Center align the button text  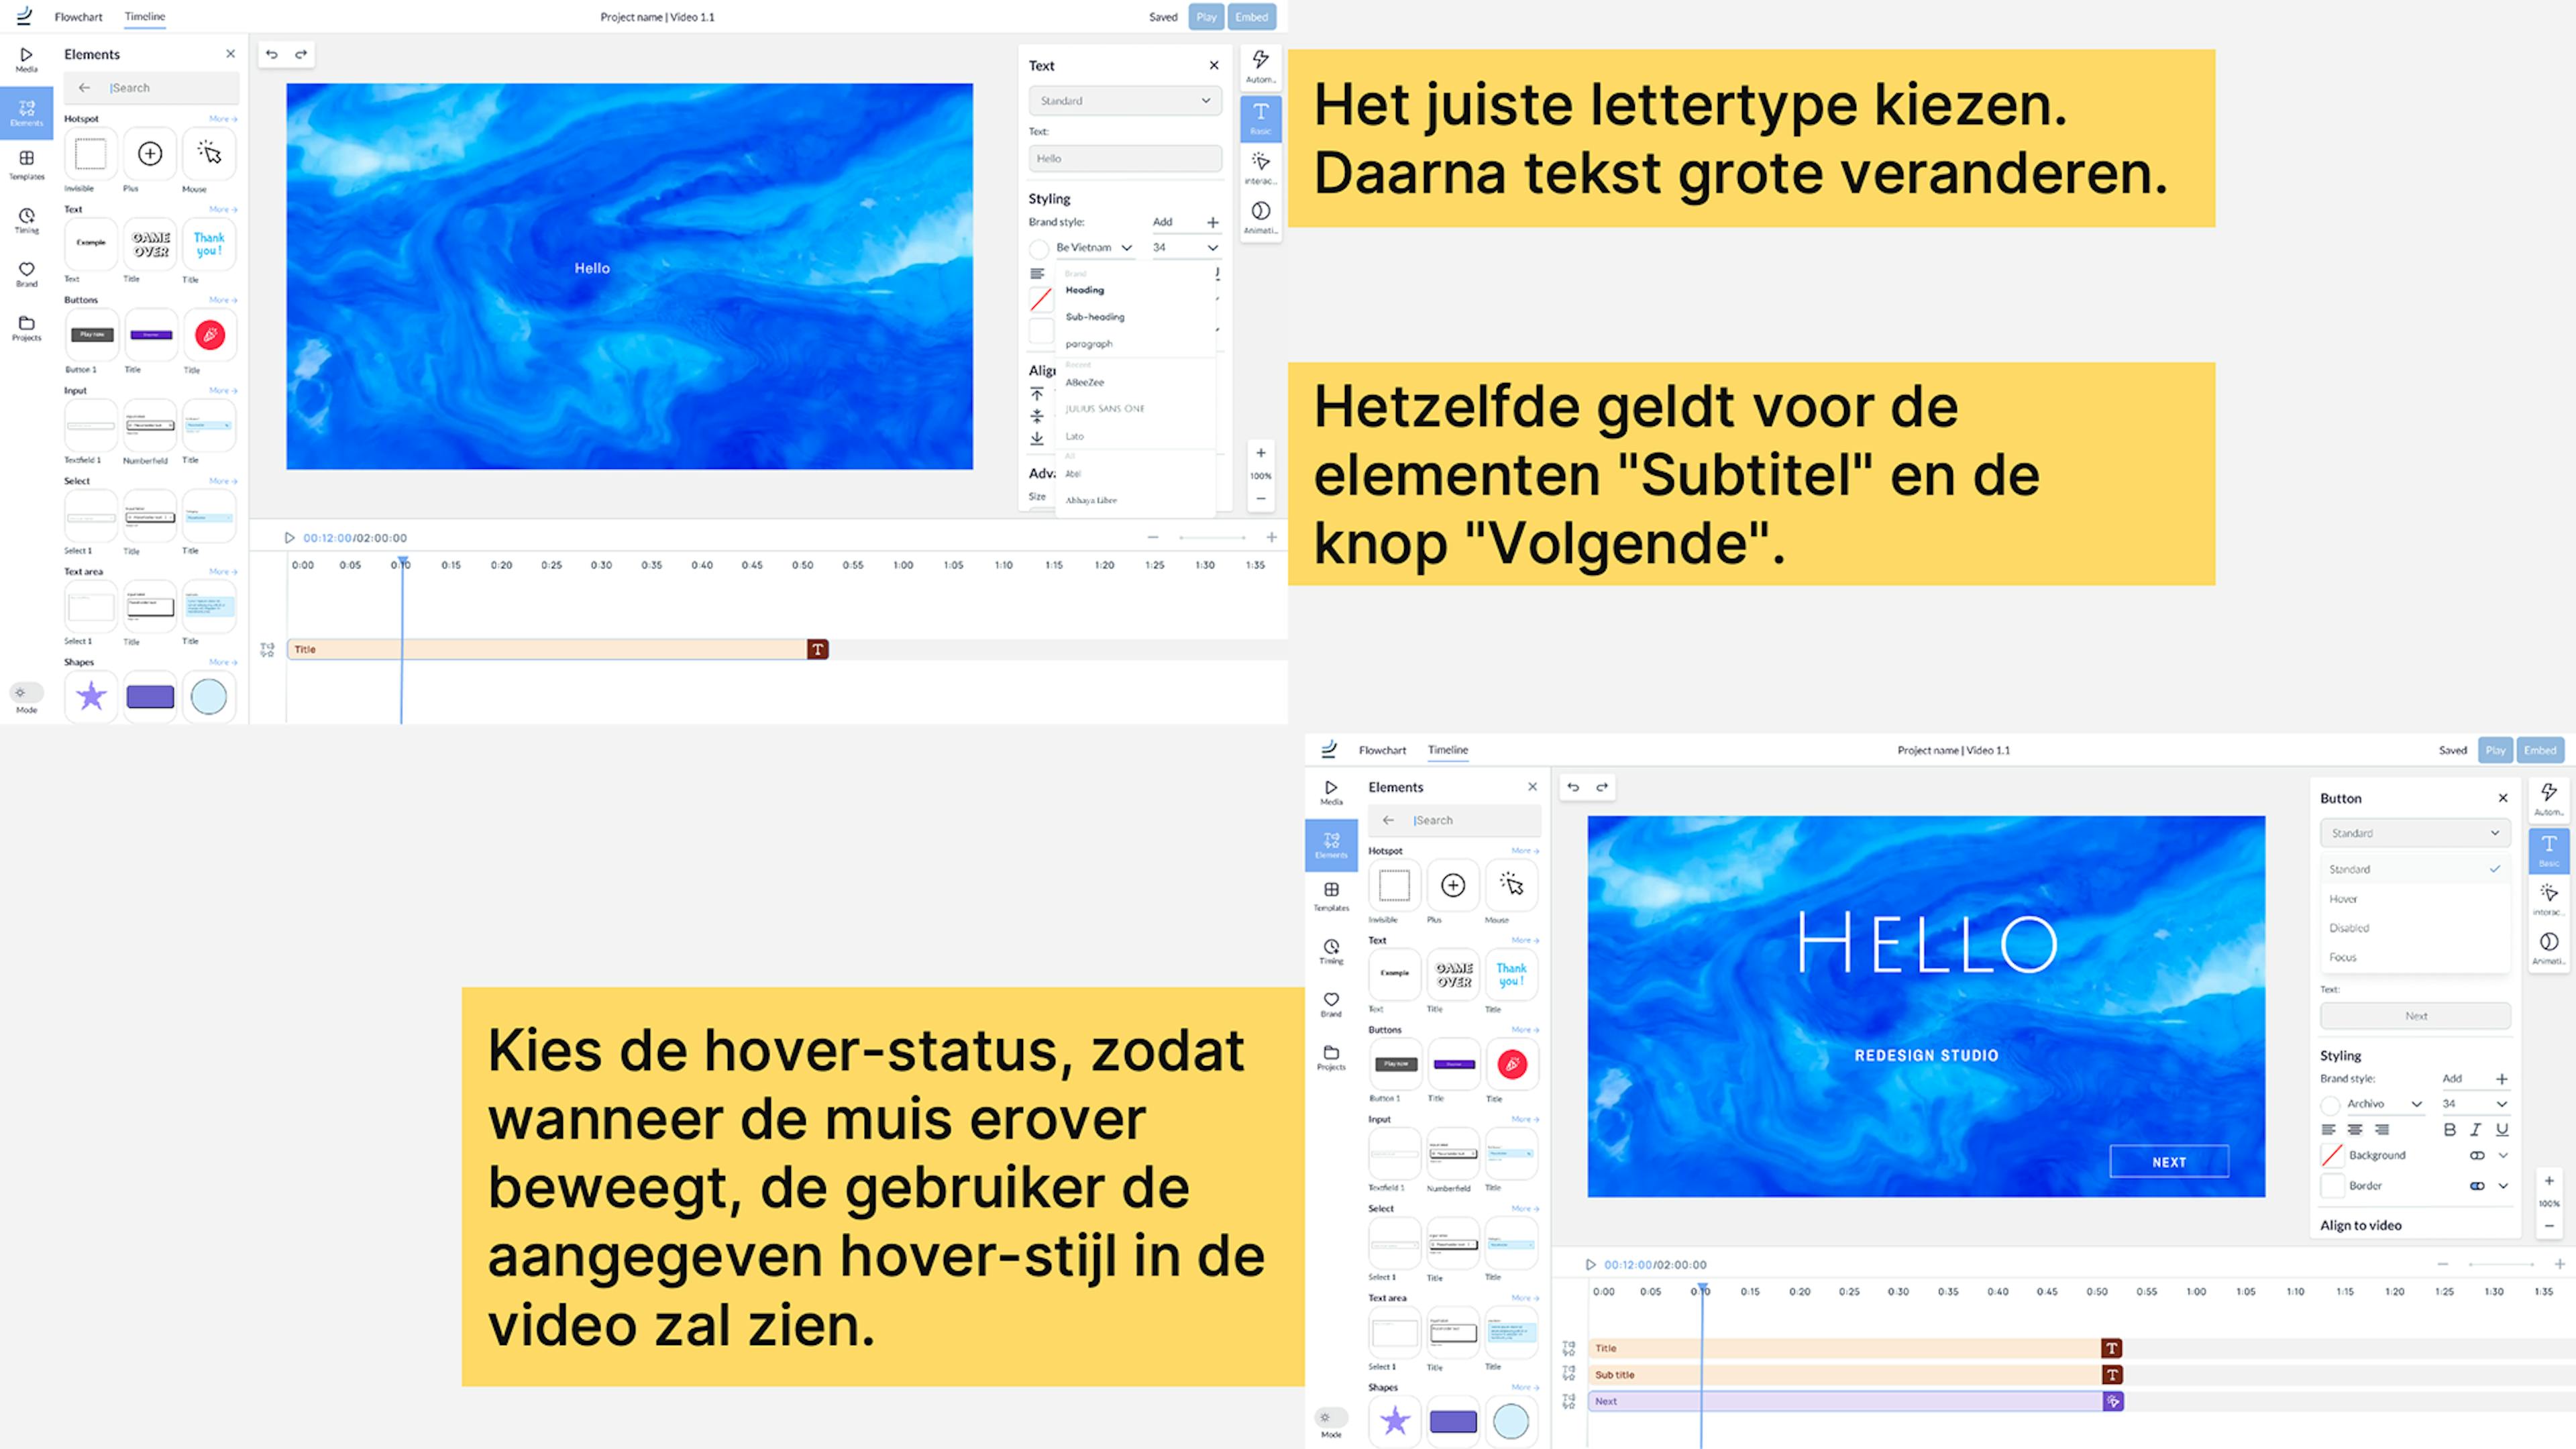[x=2355, y=1129]
